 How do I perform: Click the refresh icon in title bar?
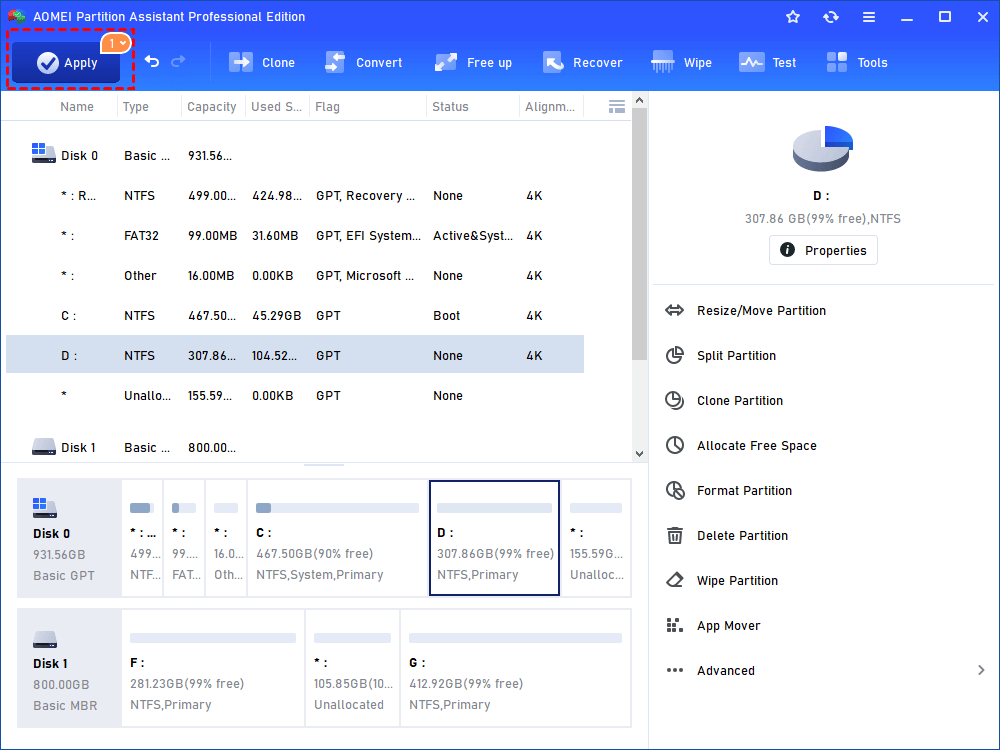coord(830,17)
